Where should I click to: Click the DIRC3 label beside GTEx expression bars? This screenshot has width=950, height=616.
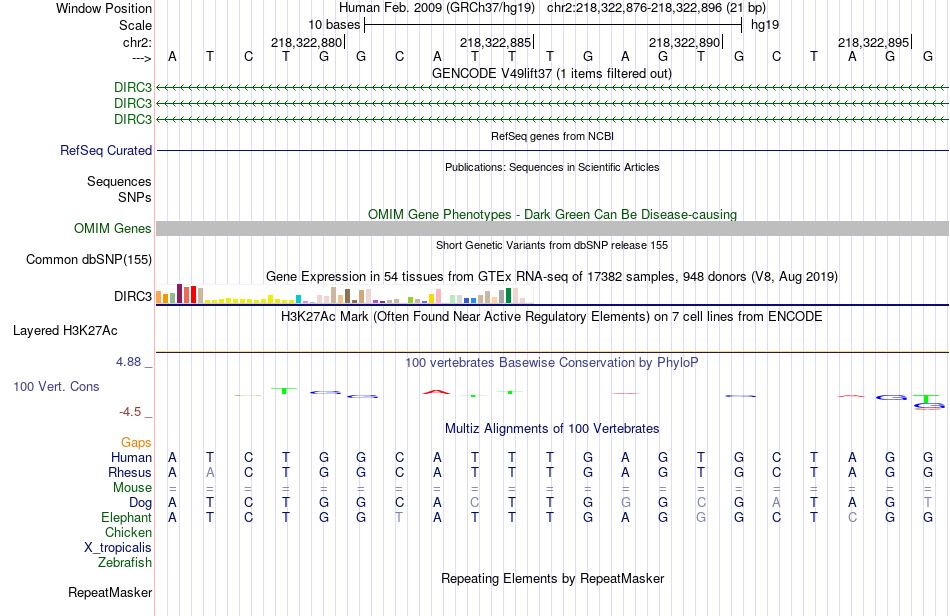[133, 296]
